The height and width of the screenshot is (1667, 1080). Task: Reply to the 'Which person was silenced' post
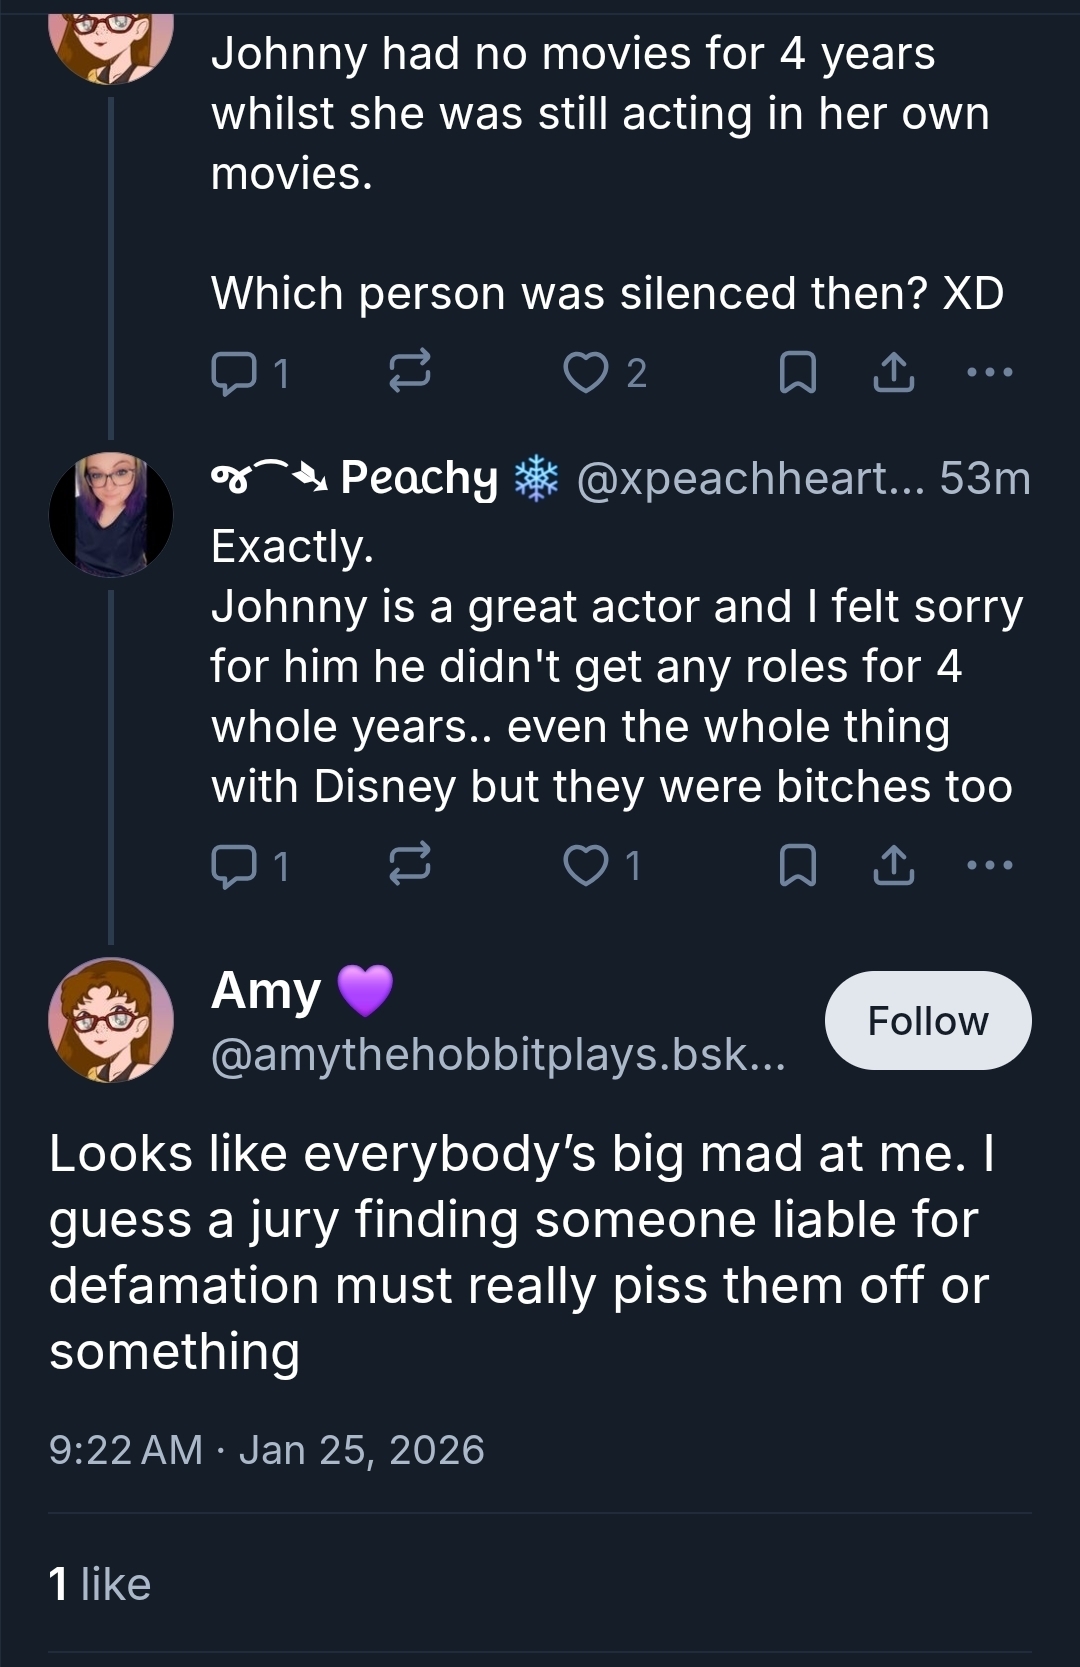233,373
